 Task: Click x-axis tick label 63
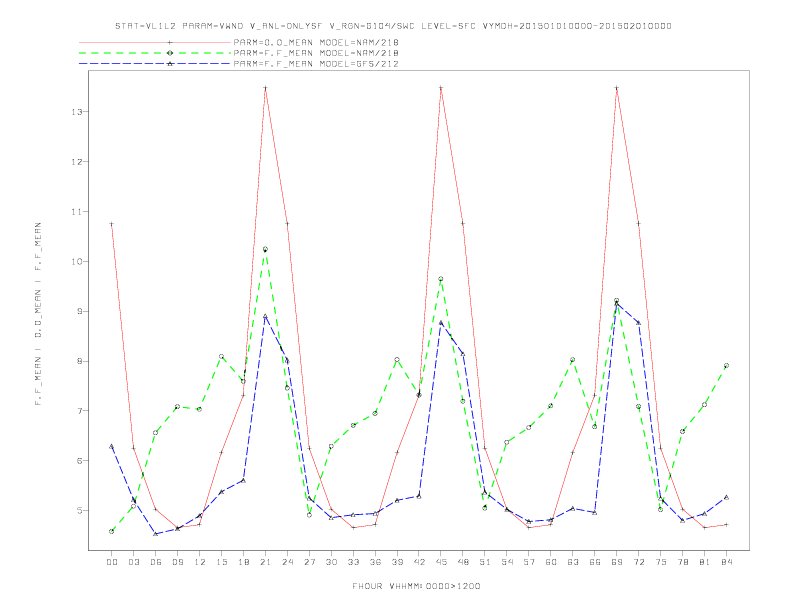[573, 562]
